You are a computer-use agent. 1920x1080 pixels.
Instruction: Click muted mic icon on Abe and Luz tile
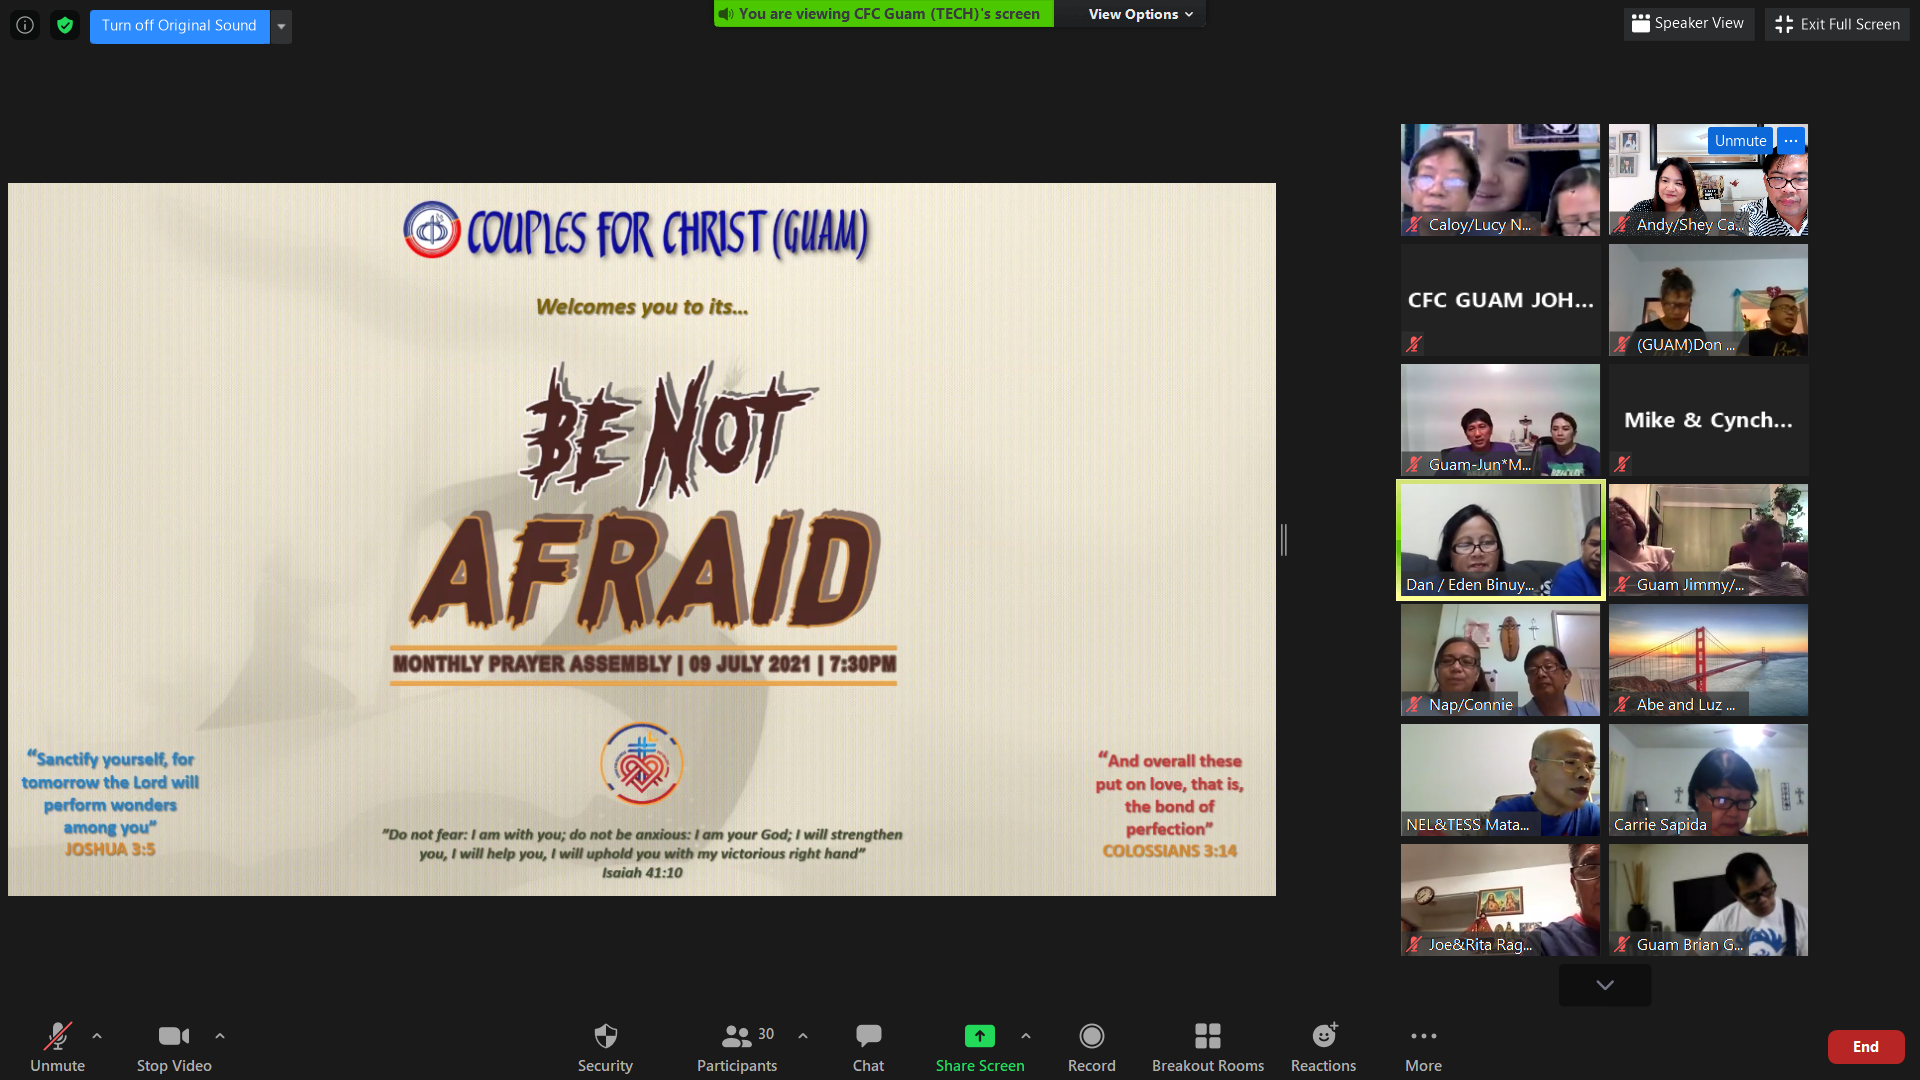coord(1622,705)
